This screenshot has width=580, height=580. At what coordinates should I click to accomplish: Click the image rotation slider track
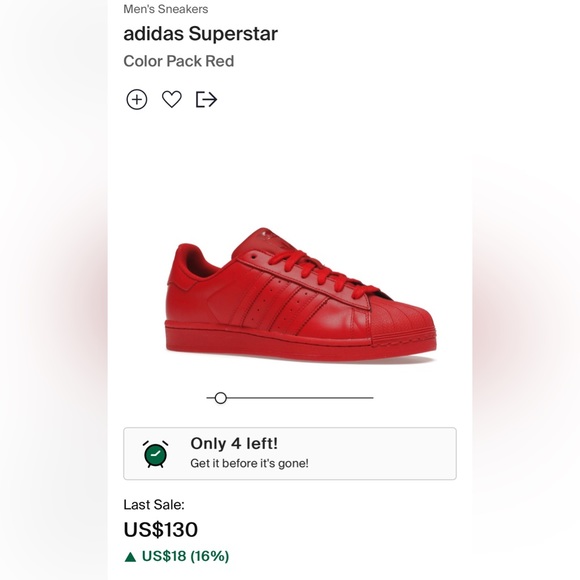[x=290, y=398]
